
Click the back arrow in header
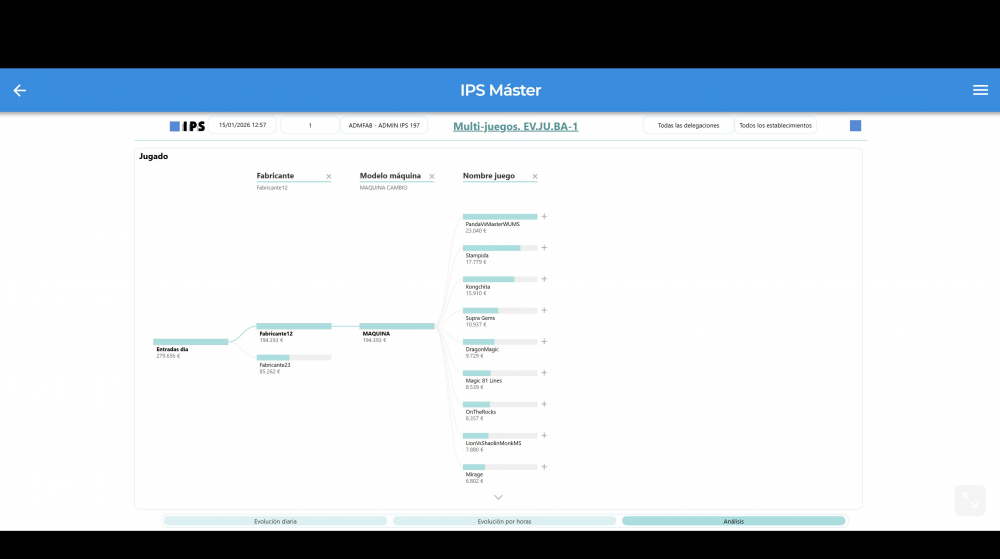tap(19, 90)
